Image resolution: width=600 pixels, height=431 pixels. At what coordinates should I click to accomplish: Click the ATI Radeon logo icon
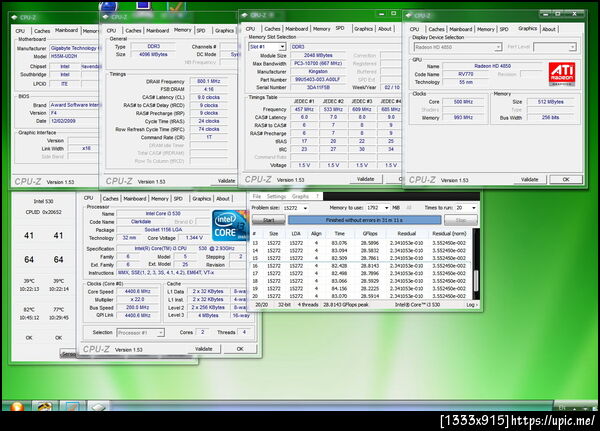click(x=562, y=74)
